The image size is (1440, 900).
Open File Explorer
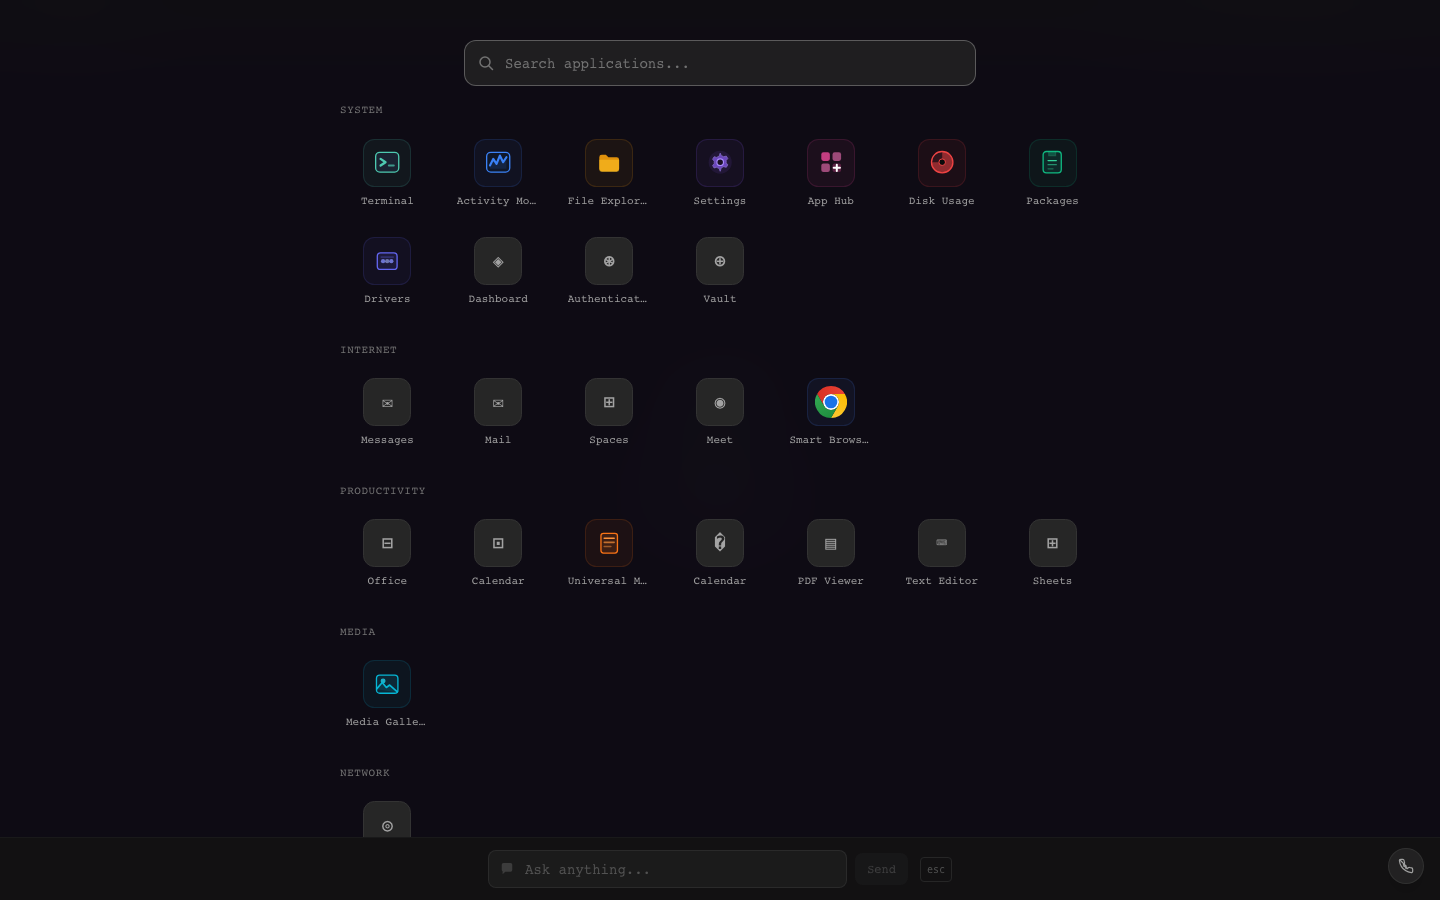(x=609, y=163)
